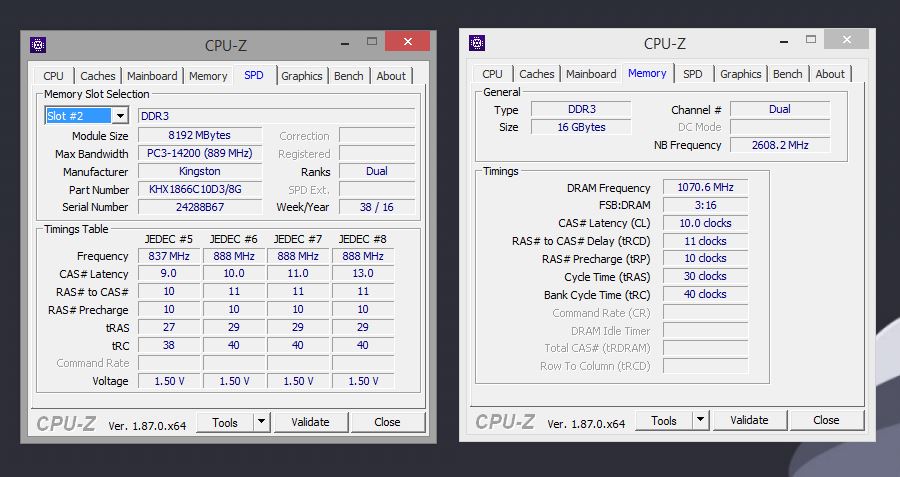Open Mainboard tab in left window
This screenshot has height=477, width=900.
coord(152,76)
